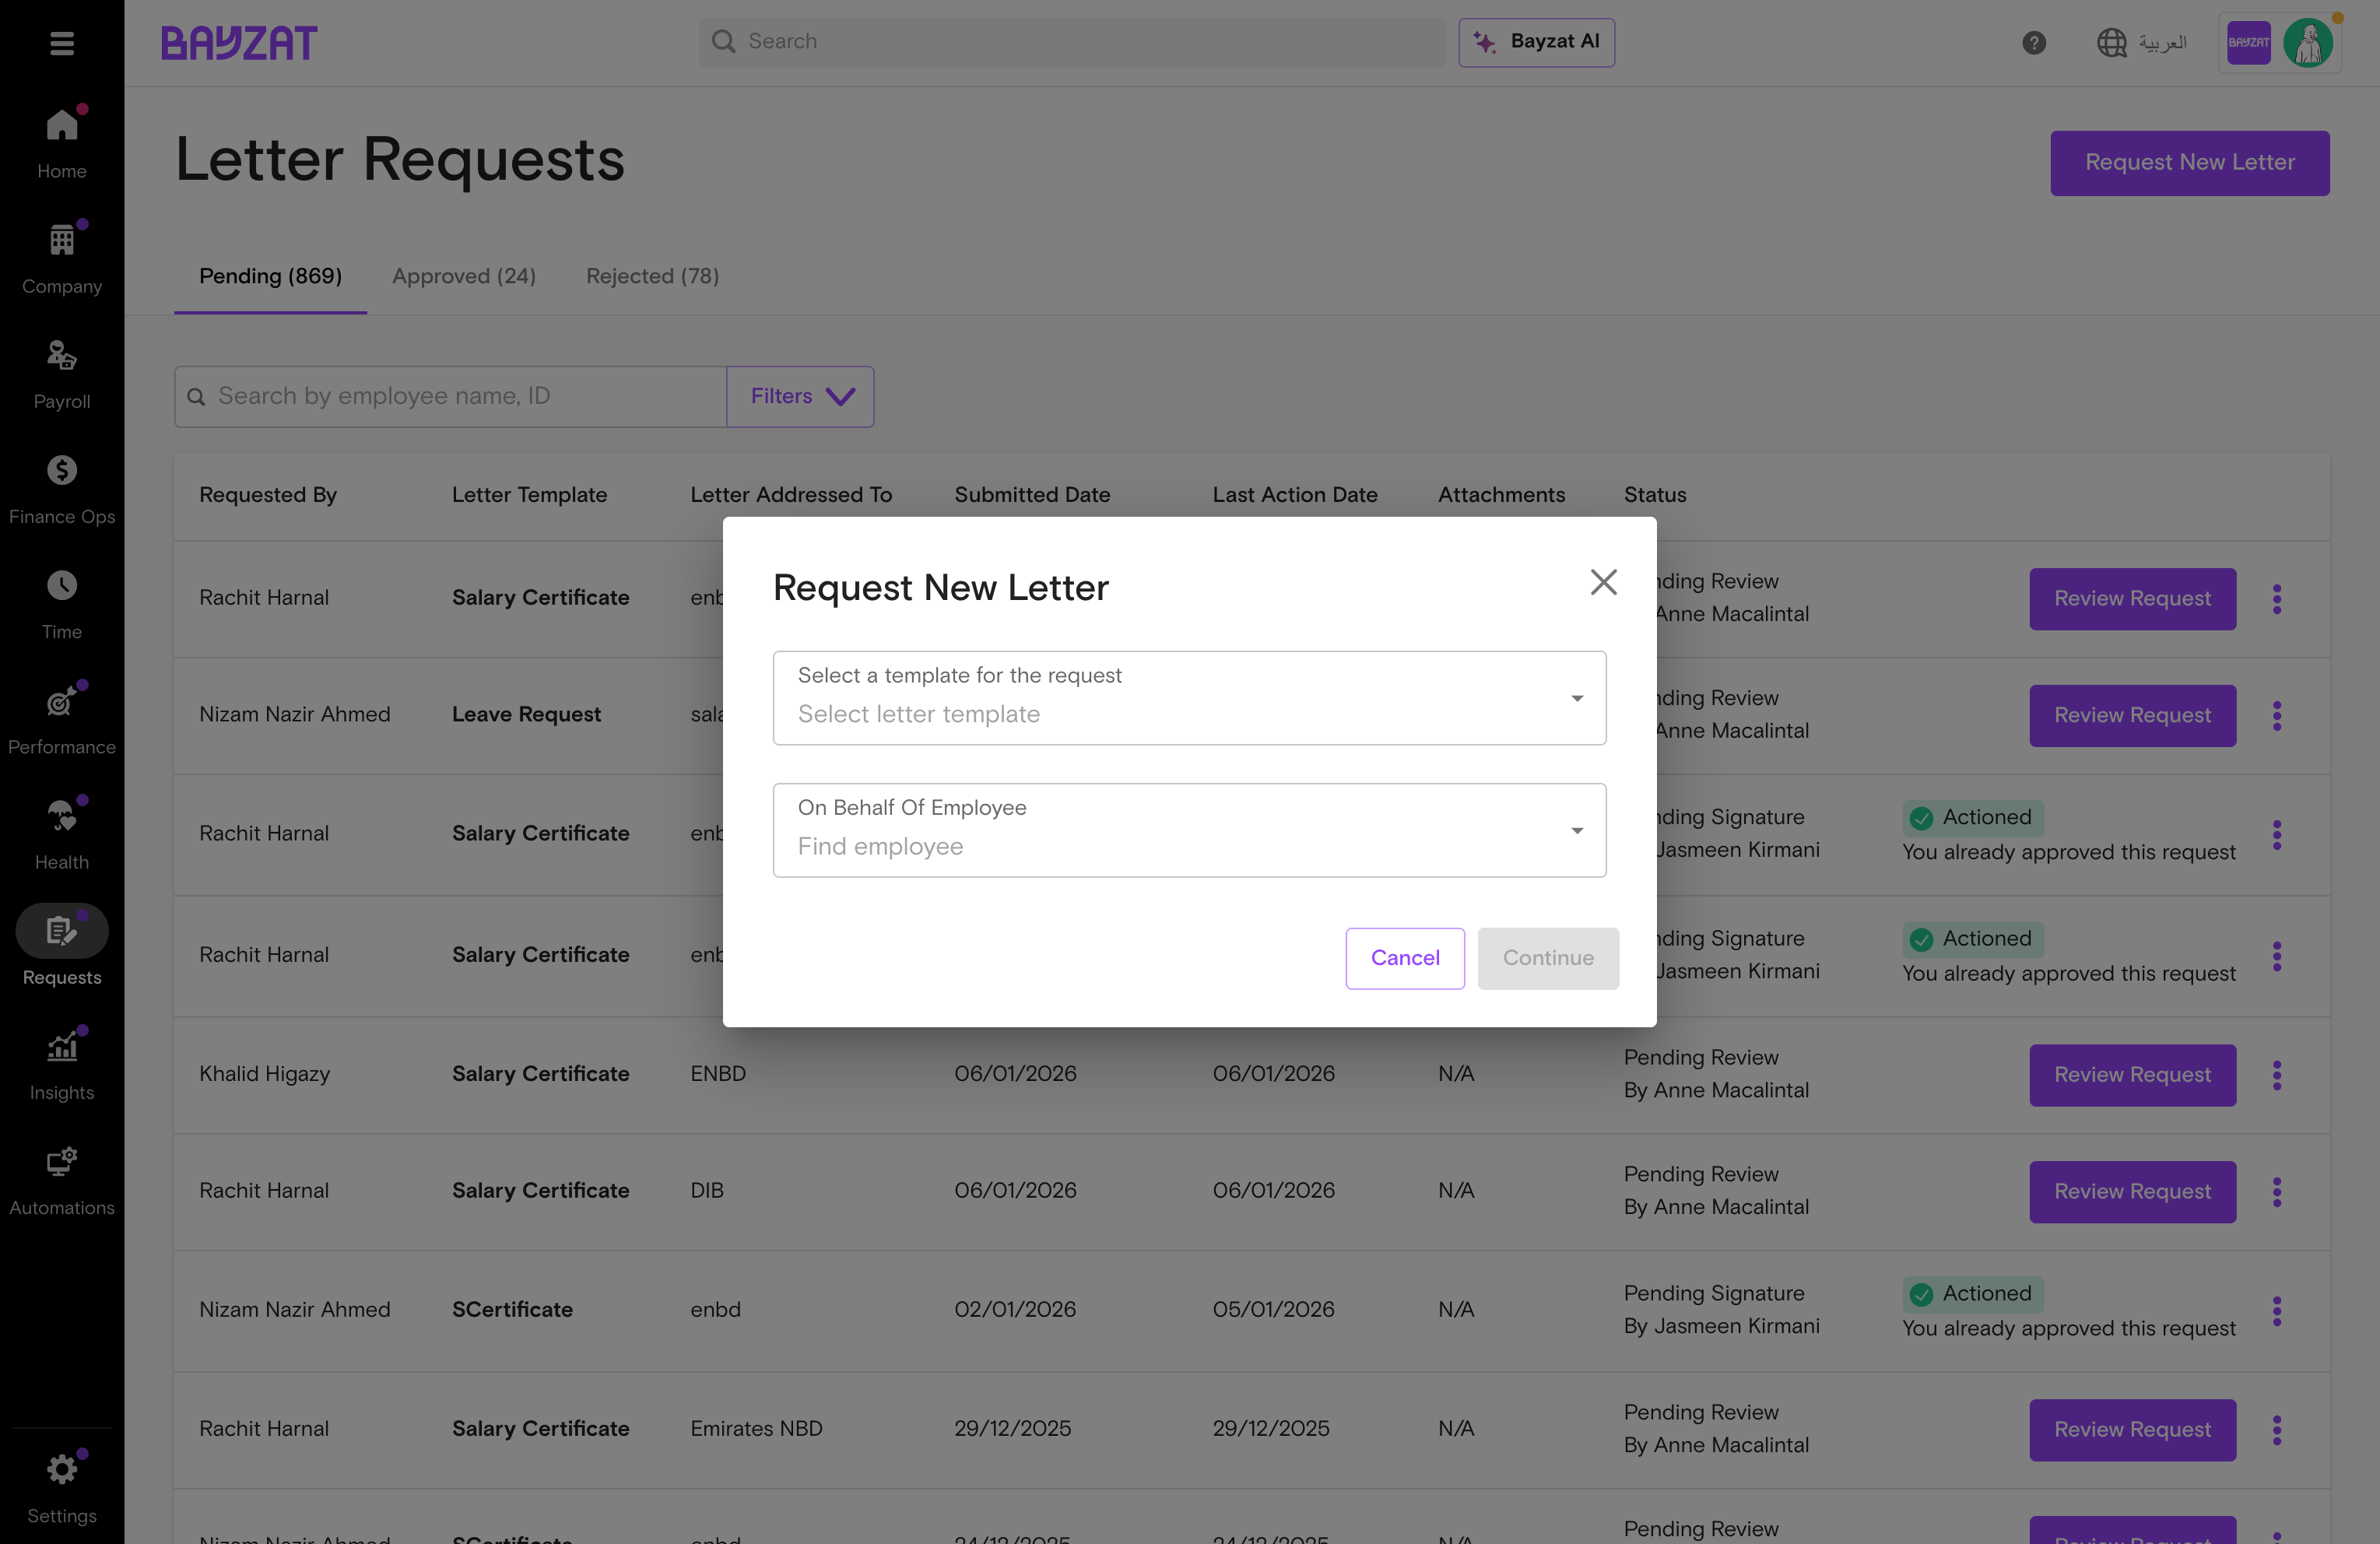2380x1544 pixels.
Task: Click the Request New Letter page button
Action: (x=2189, y=162)
